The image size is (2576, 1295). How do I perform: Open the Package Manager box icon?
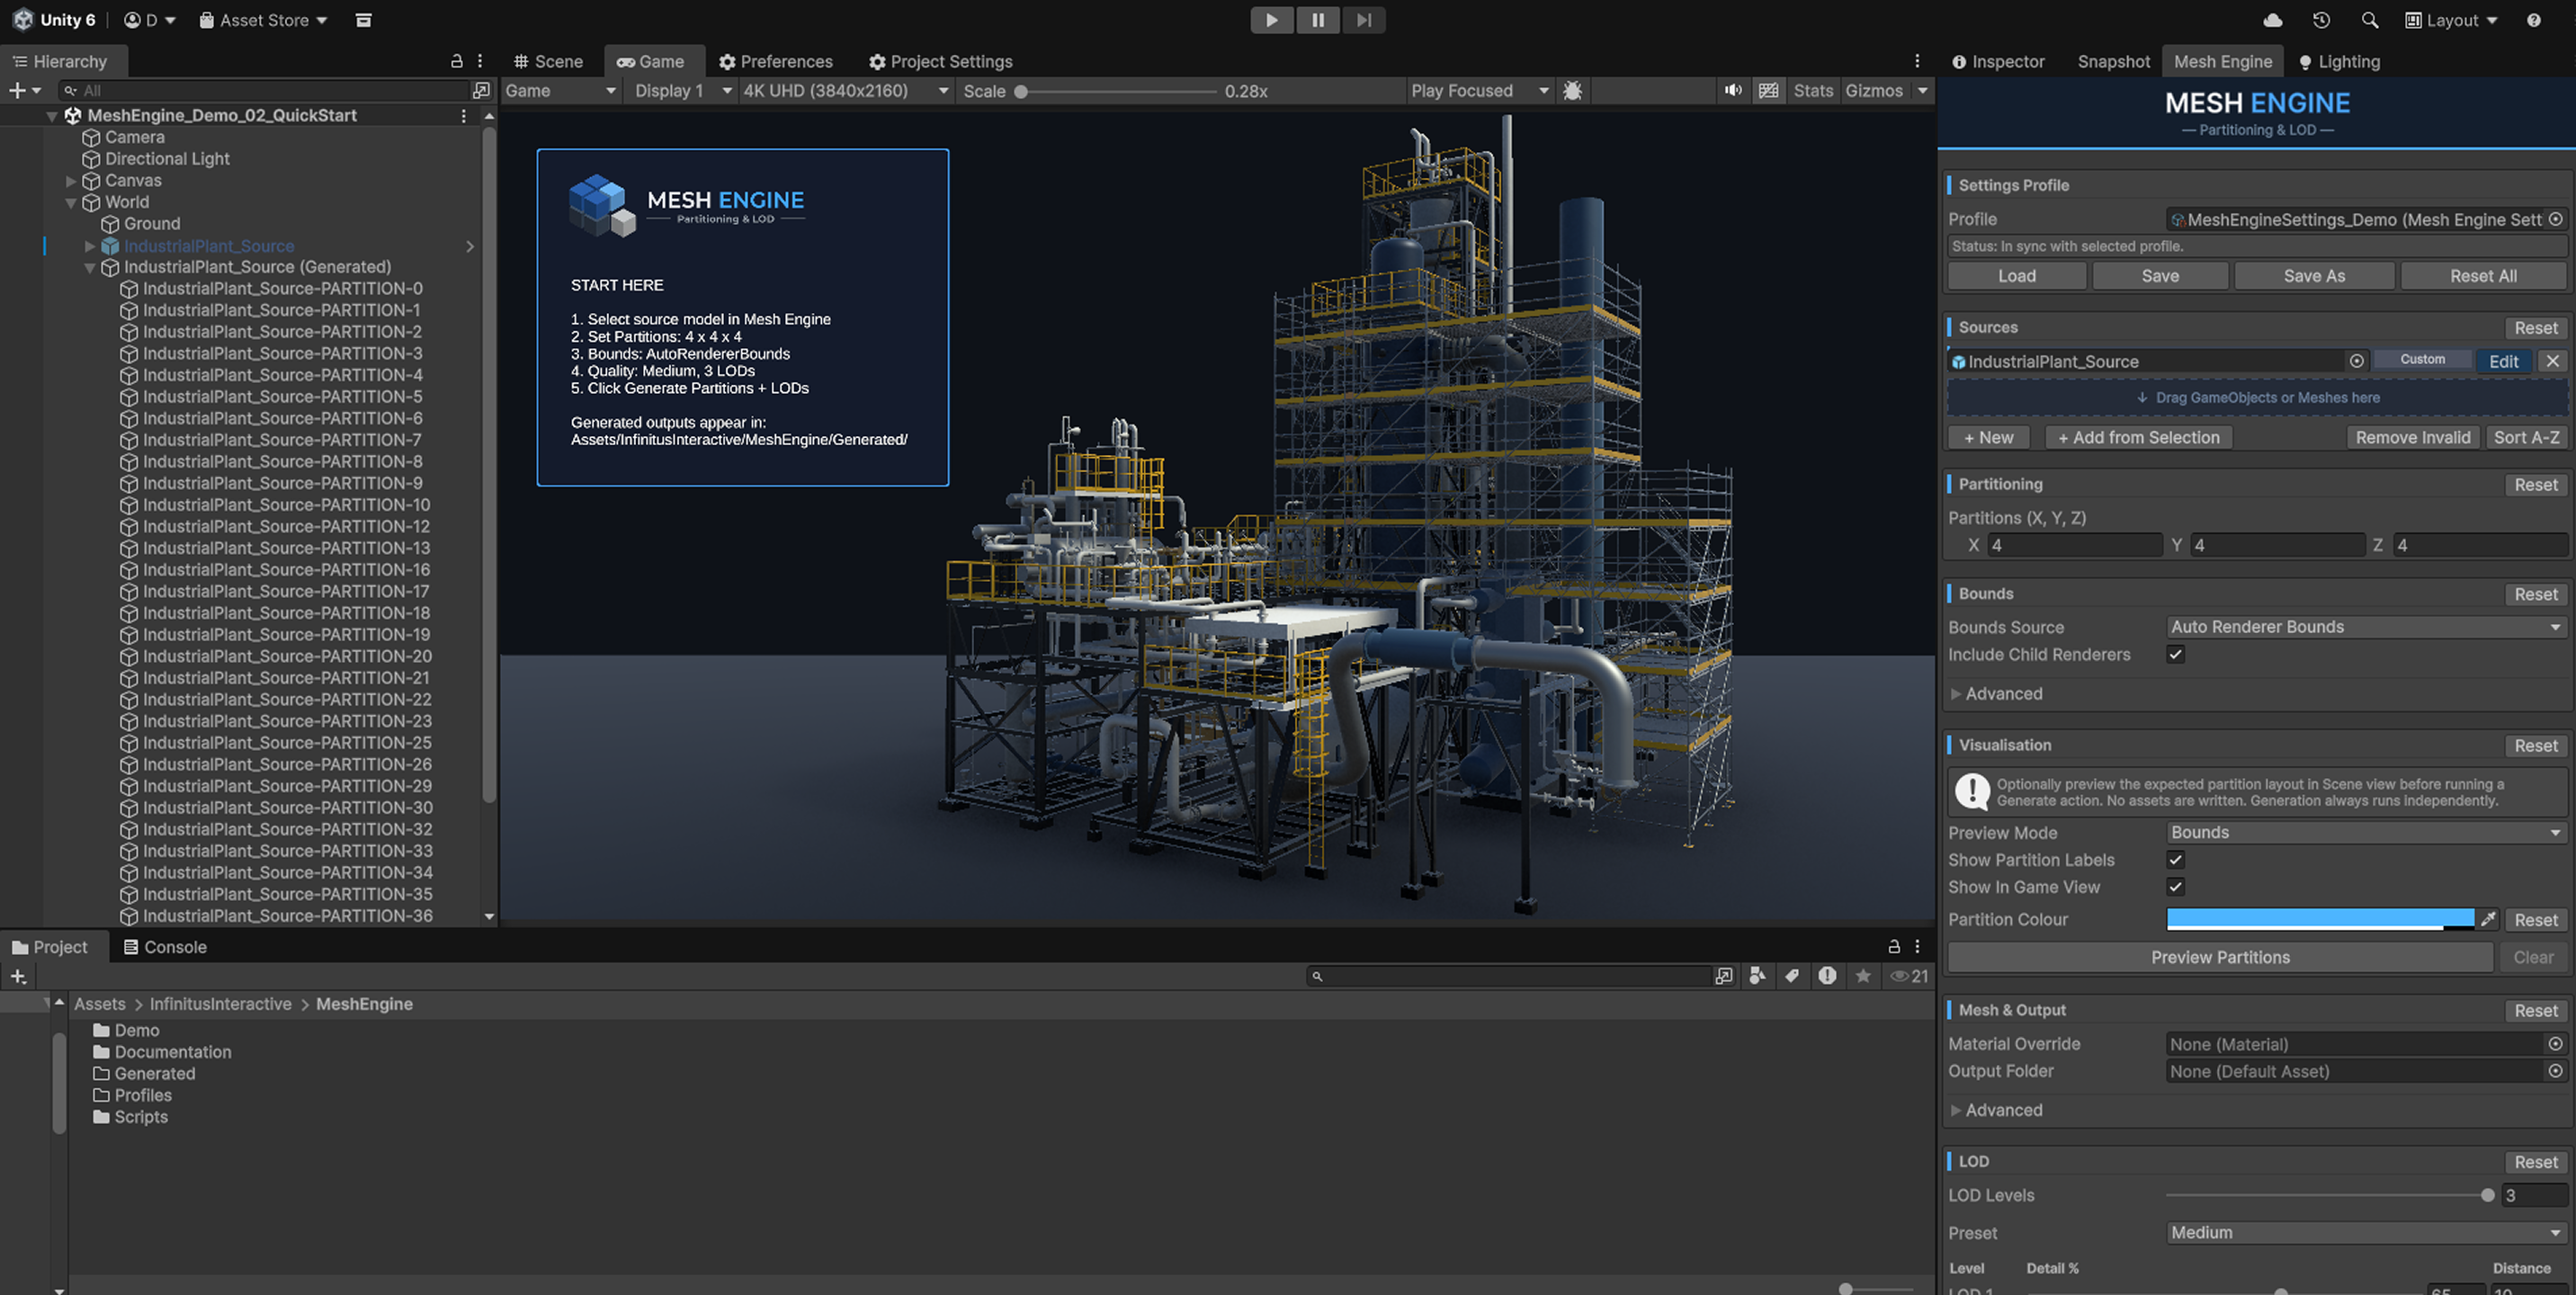pos(364,20)
